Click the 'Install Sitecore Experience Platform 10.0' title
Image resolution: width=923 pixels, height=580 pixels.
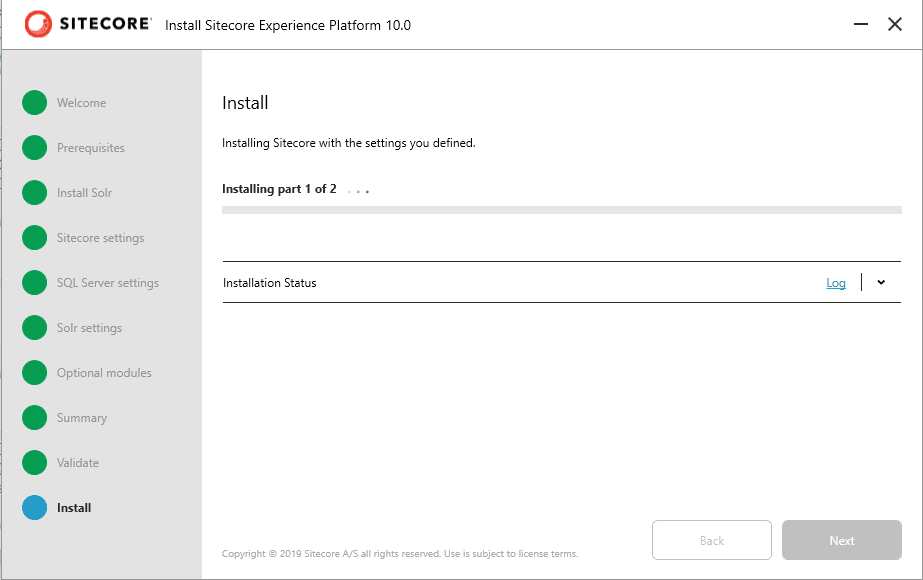[x=288, y=25]
